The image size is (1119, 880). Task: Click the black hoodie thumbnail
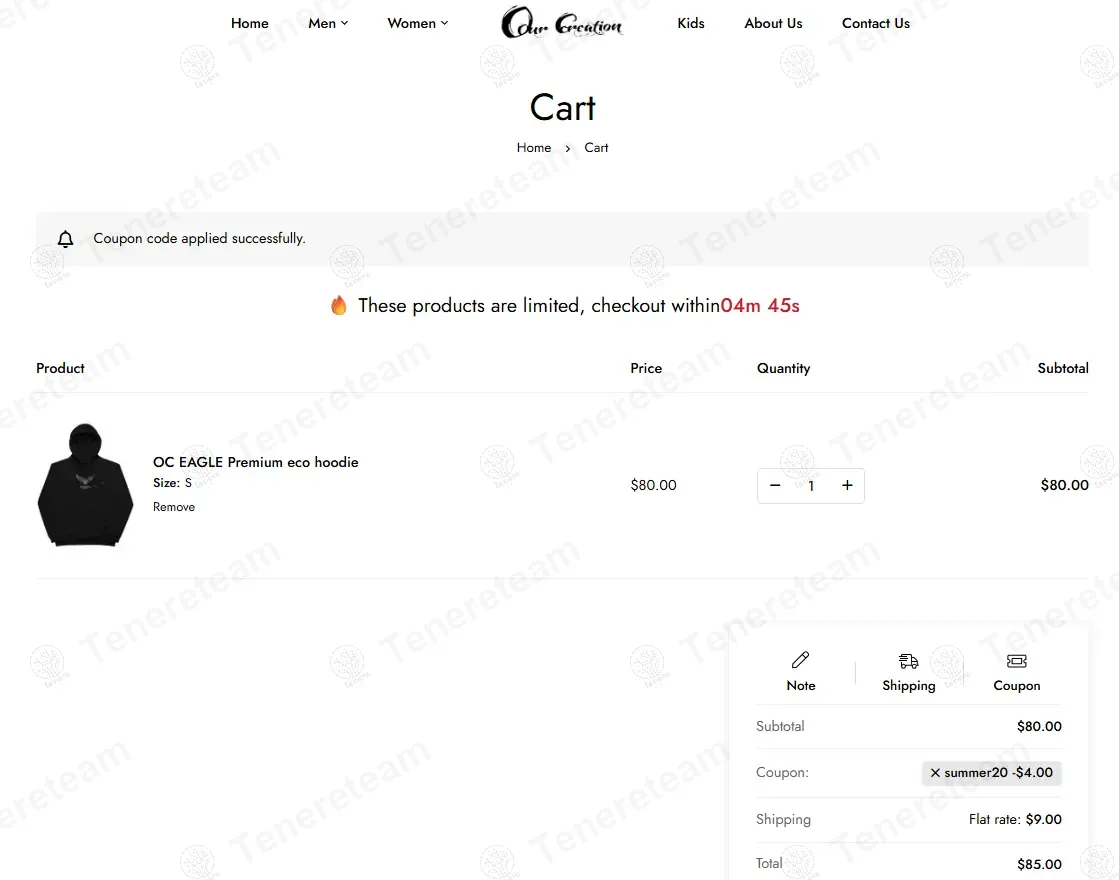tap(85, 485)
